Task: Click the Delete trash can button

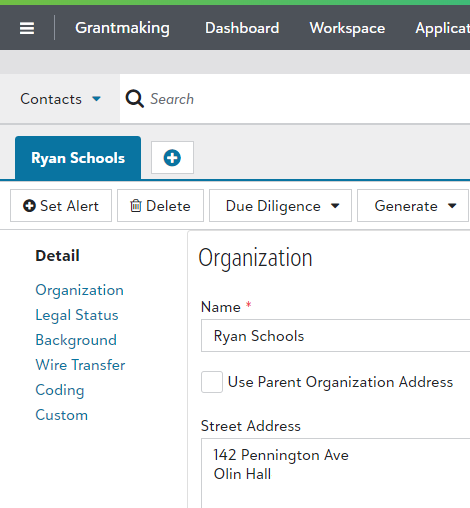Action: click(160, 206)
